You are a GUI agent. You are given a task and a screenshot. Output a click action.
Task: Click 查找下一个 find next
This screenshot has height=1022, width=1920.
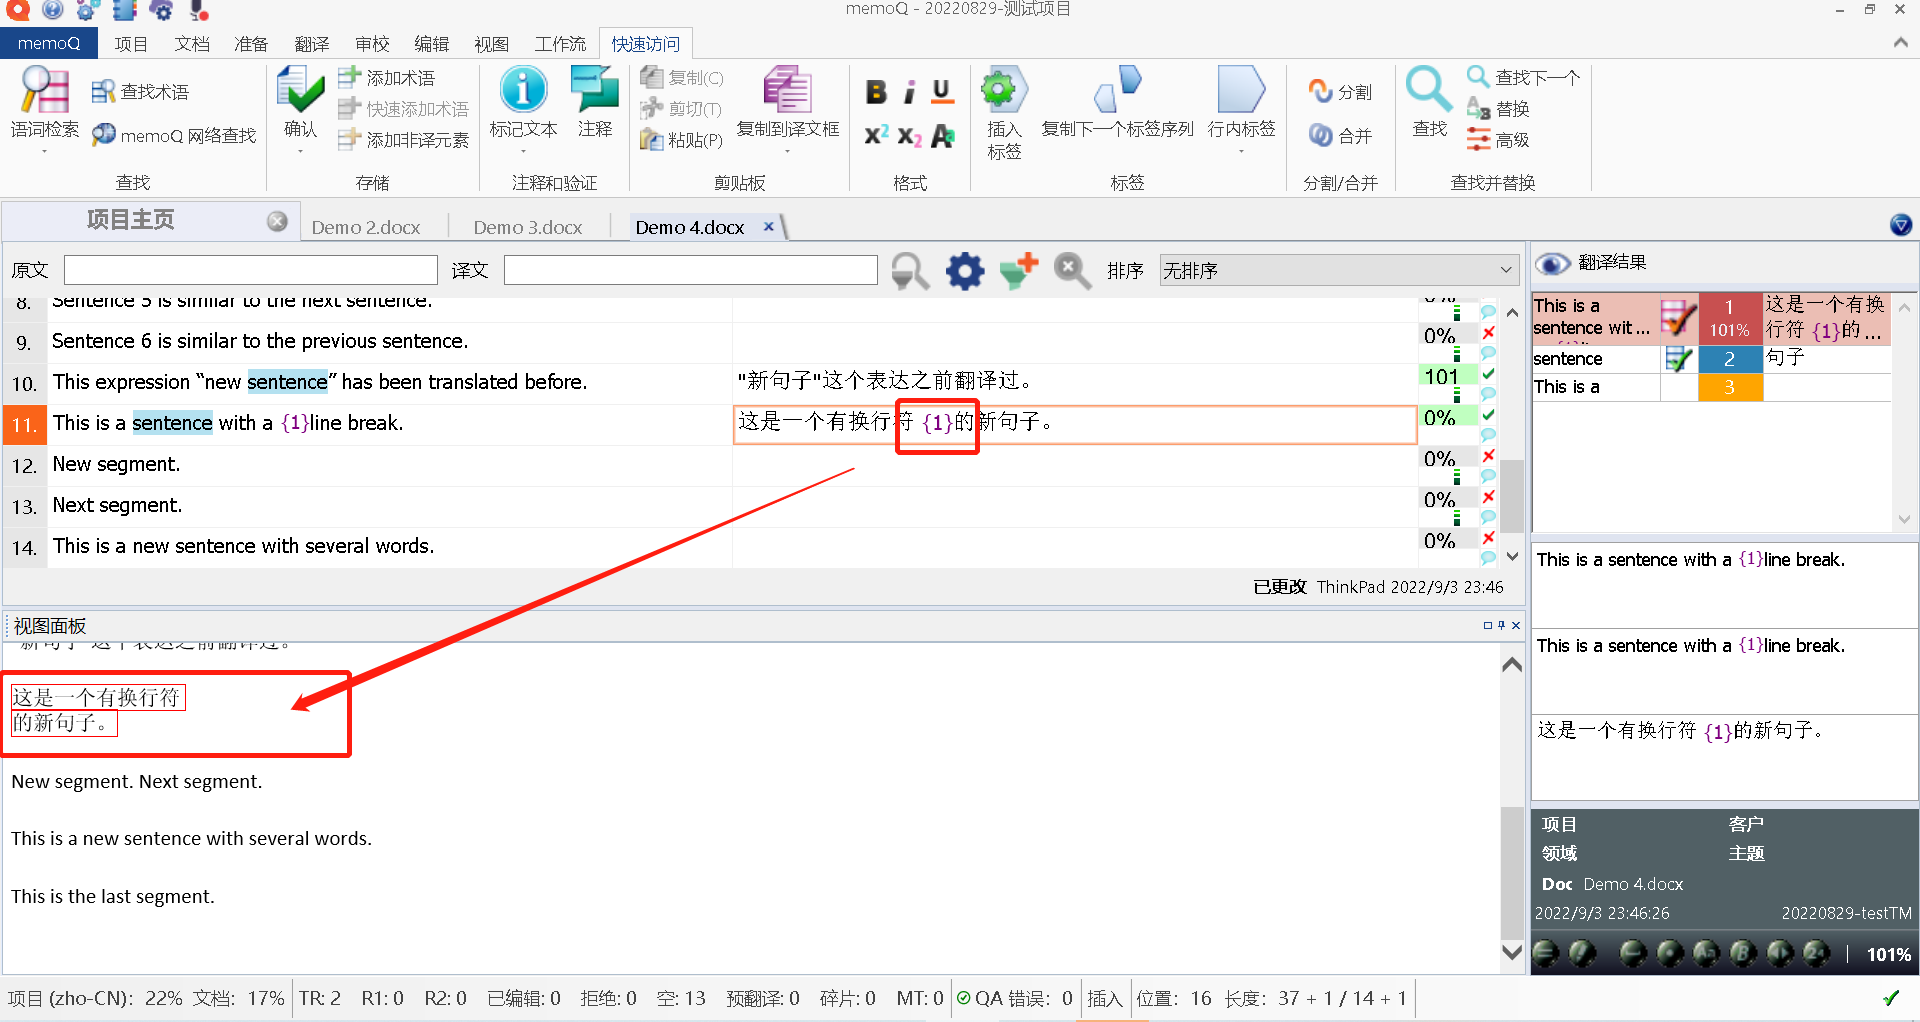1524,77
